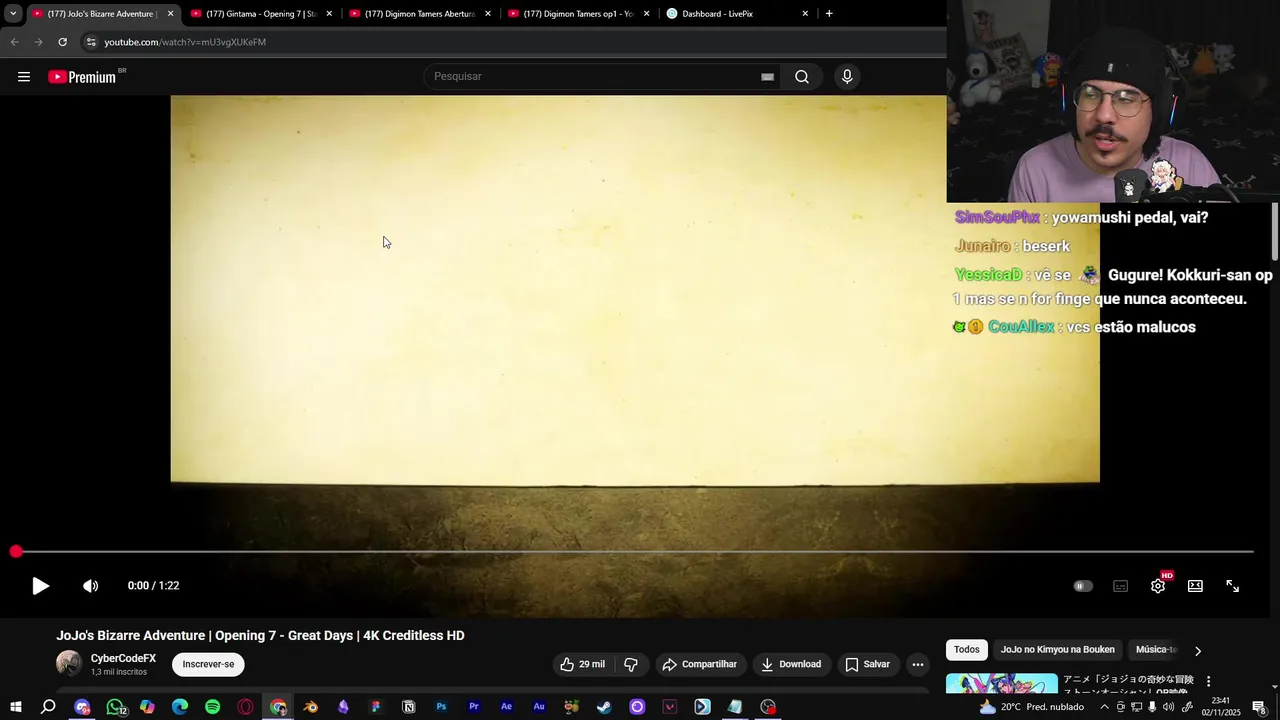Toggle subtitles/closed captions button
This screenshot has width=1280, height=720.
(1120, 586)
